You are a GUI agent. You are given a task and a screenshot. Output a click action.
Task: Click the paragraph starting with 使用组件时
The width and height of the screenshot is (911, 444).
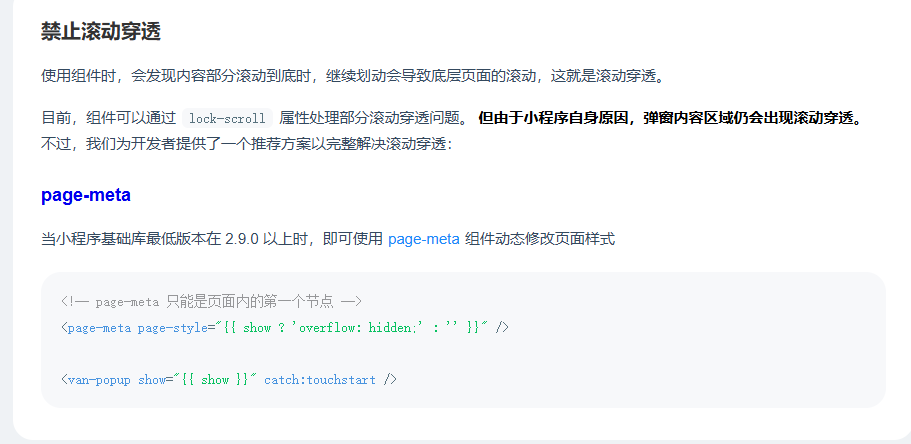[x=353, y=76]
